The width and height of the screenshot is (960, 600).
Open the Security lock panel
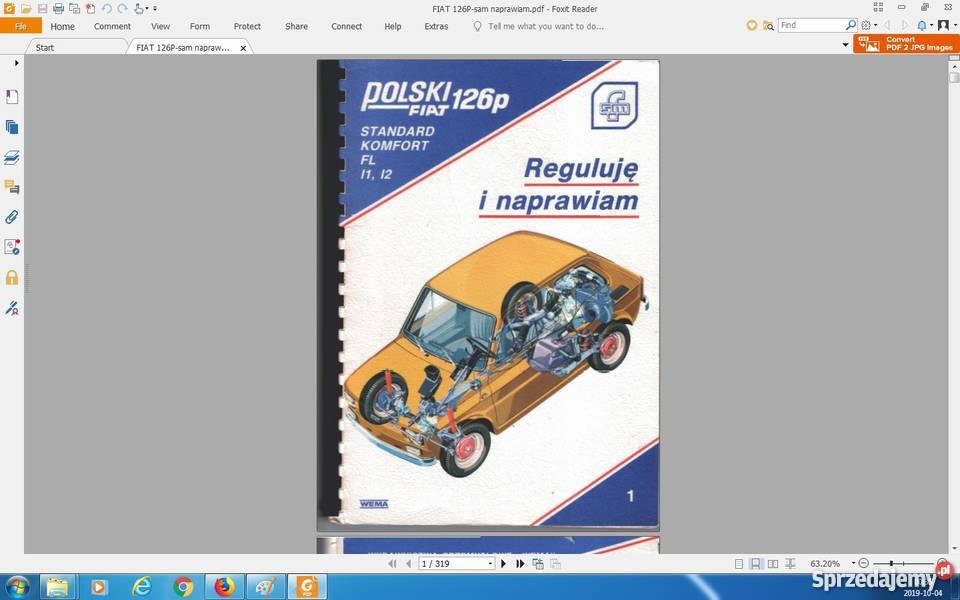tap(12, 277)
